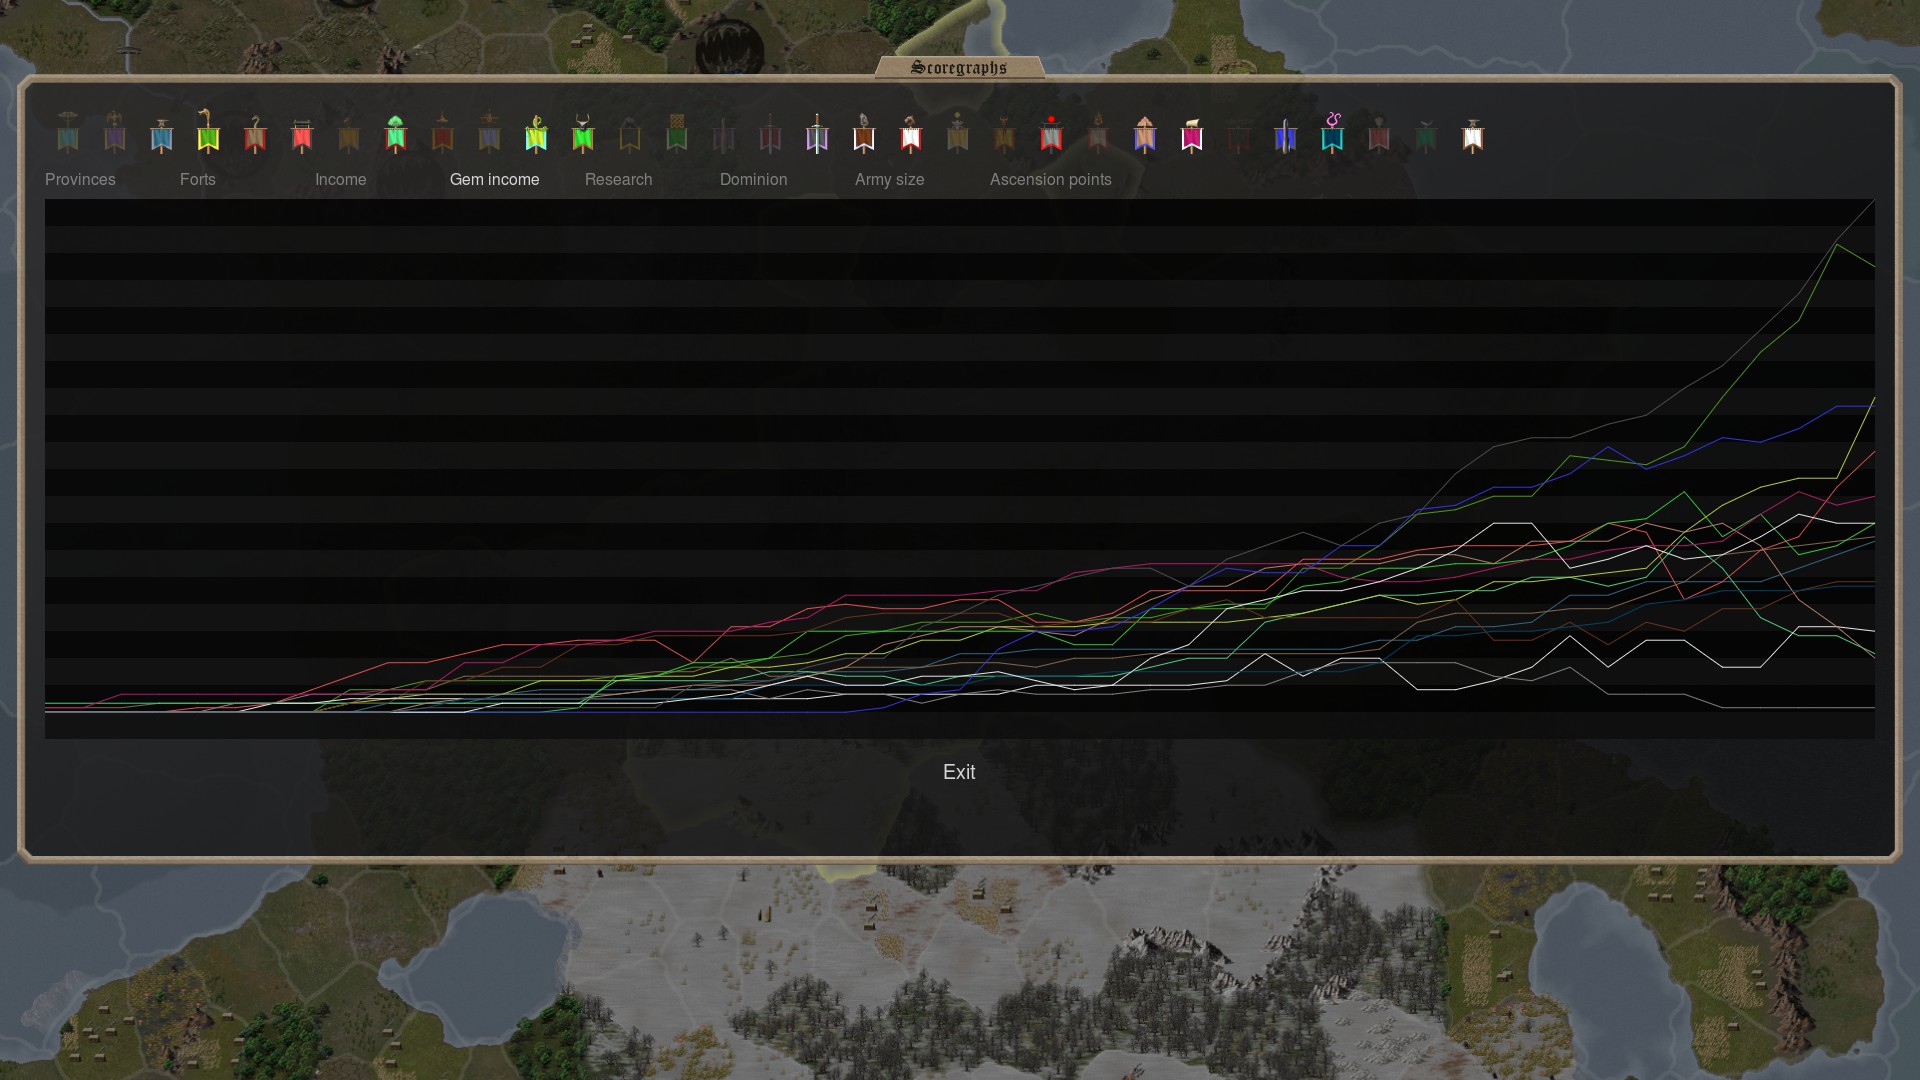Screen dimensions: 1920x1080
Task: Toggle the dim purple banner with eagle
Action: point(115,132)
